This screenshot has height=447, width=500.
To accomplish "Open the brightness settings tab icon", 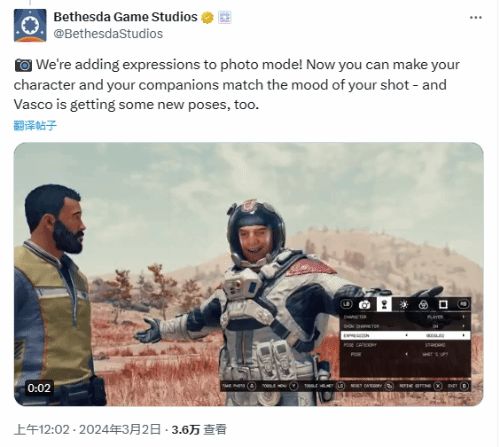I will point(404,304).
